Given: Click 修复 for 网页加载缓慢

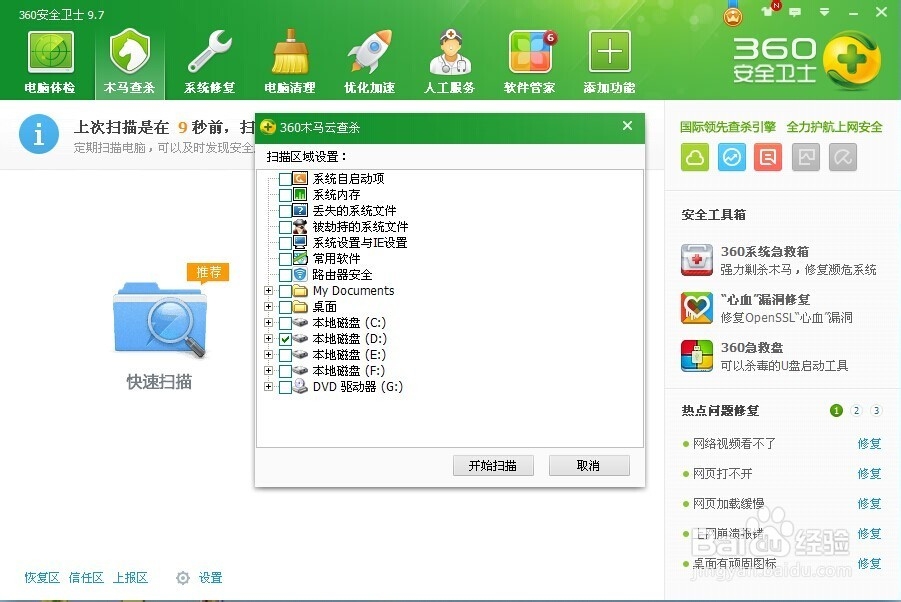Looking at the screenshot, I should pos(869,504).
